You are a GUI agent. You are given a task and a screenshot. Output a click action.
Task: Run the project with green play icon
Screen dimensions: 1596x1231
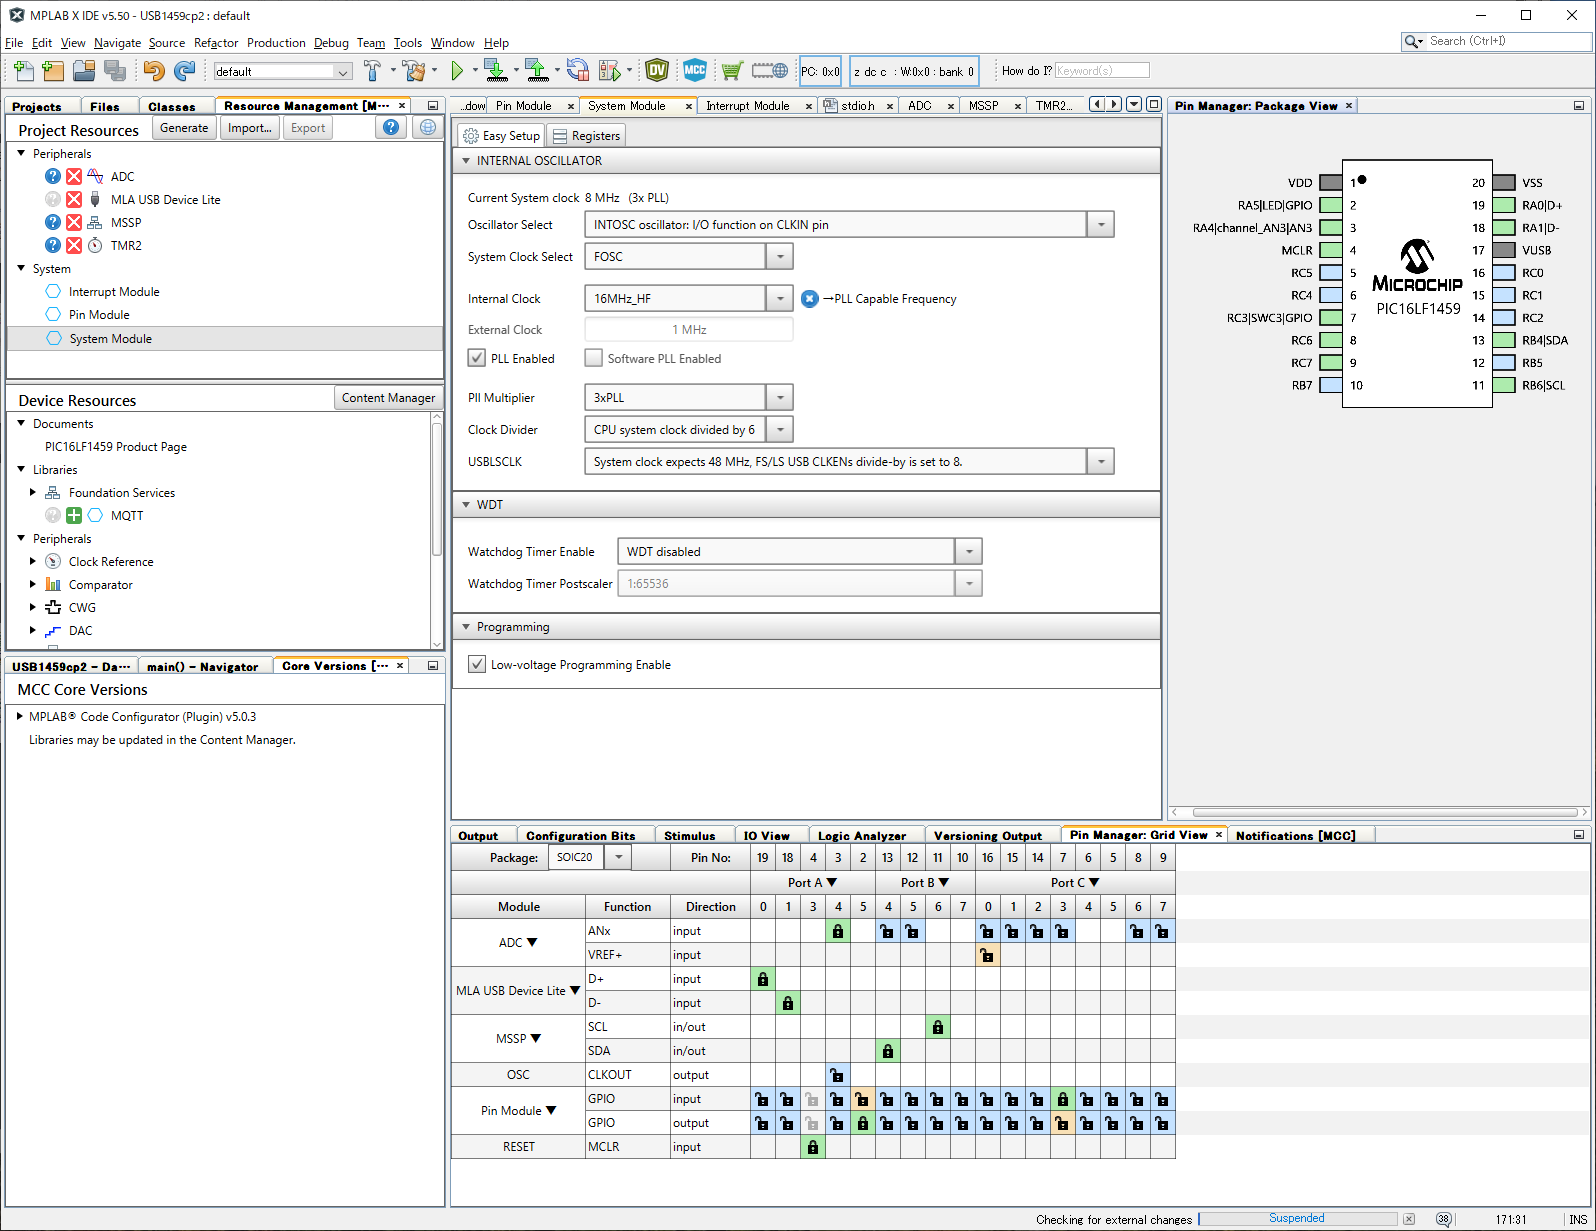click(x=457, y=70)
